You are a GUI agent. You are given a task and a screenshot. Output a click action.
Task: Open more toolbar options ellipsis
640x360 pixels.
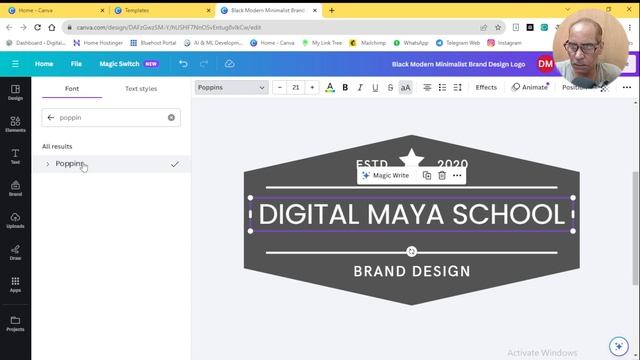tap(627, 87)
